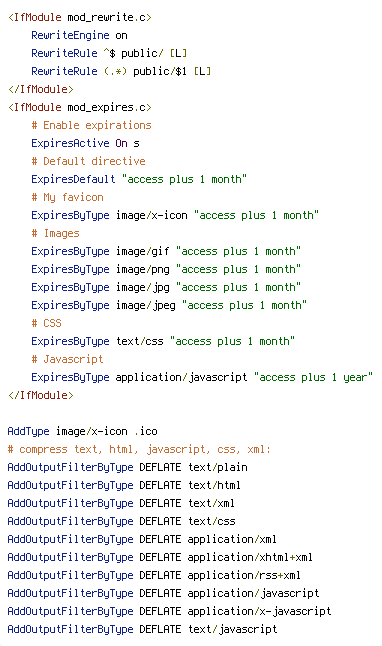Click the 'access plus 1 year' string

pyautogui.click(x=314, y=377)
